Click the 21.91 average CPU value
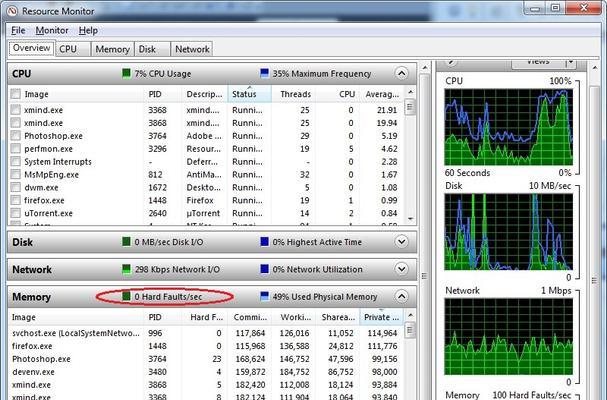 click(387, 110)
